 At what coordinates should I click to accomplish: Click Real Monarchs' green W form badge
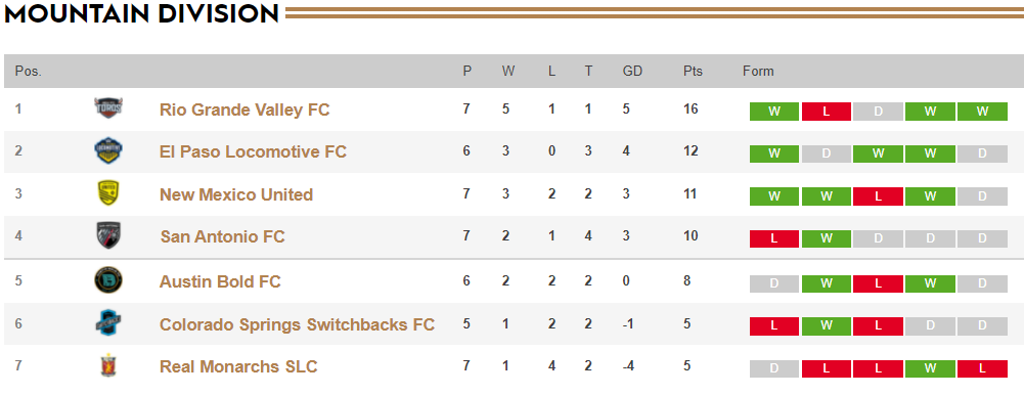tap(930, 368)
